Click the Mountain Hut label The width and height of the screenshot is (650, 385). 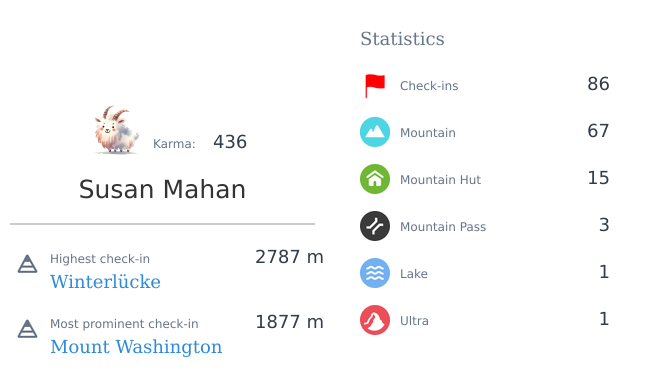(440, 180)
